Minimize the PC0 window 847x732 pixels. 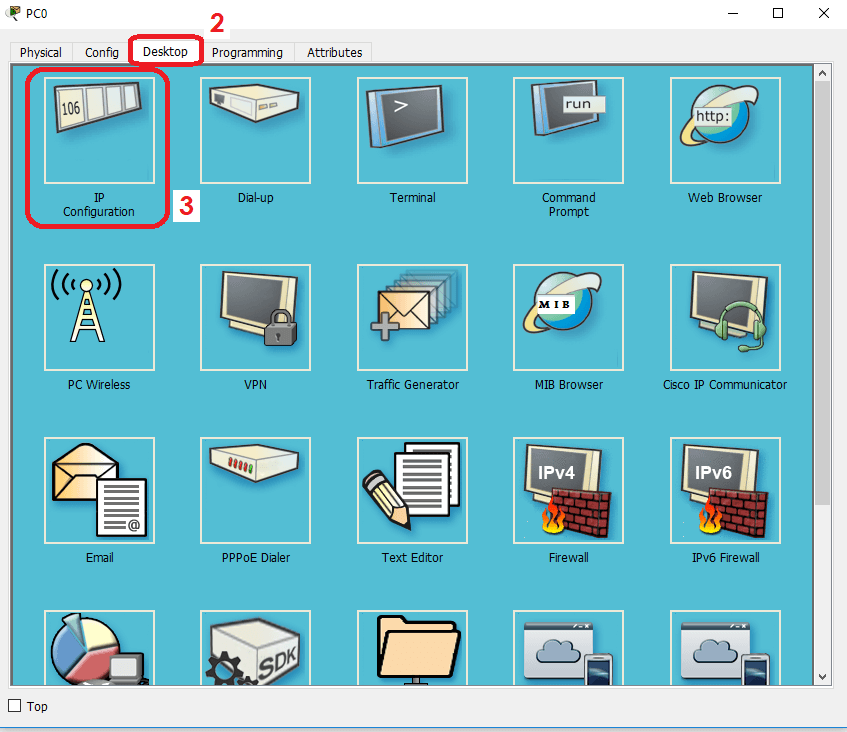pyautogui.click(x=733, y=13)
